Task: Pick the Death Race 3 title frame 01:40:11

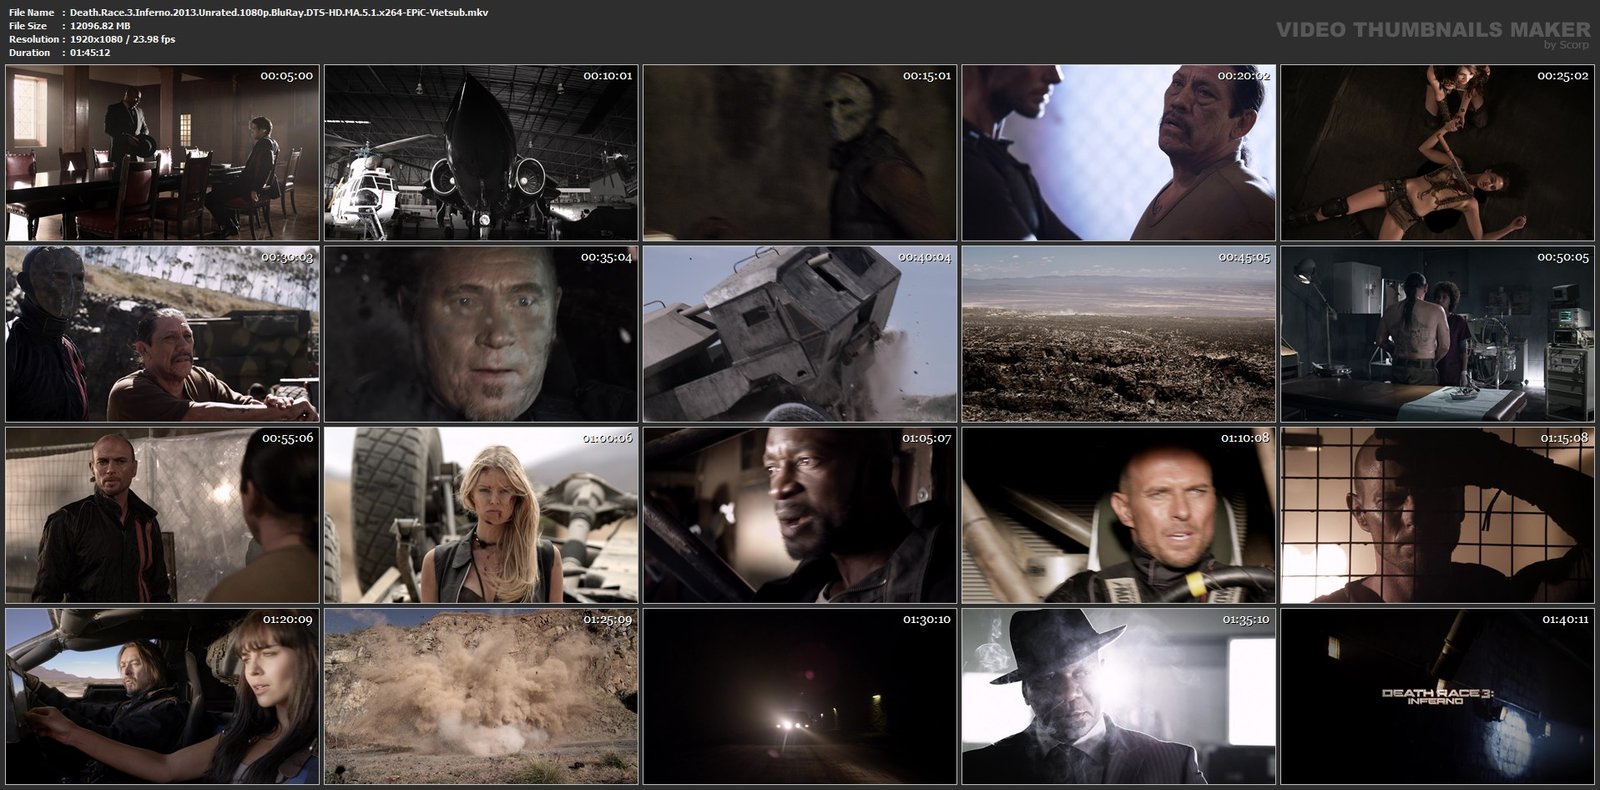Action: (x=1438, y=696)
